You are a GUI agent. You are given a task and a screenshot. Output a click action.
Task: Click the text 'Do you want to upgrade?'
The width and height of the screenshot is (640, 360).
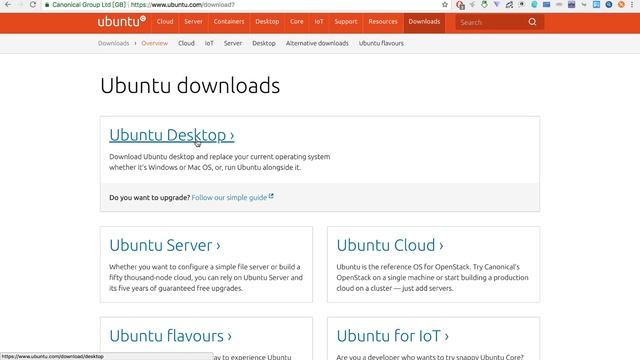[149, 198]
